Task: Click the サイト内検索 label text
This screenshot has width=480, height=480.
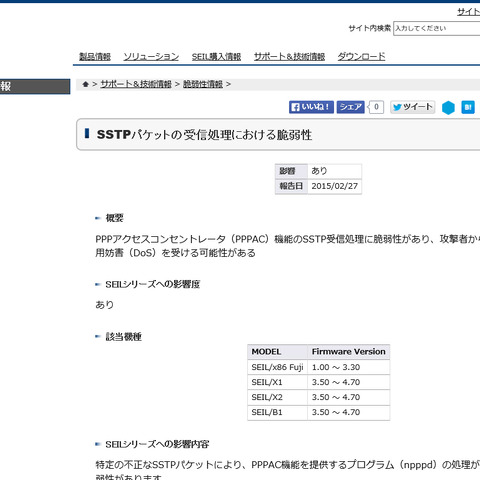Action: pyautogui.click(x=370, y=28)
